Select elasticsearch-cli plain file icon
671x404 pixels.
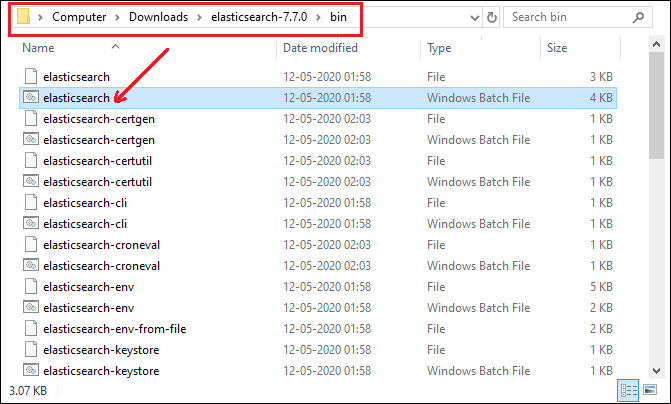point(31,202)
